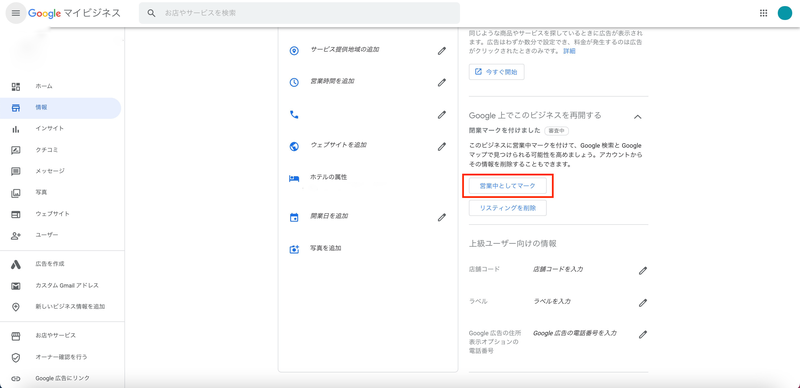800x388 pixels.
Task: Click the 写真 image icon in sidebar
Action: click(16, 193)
